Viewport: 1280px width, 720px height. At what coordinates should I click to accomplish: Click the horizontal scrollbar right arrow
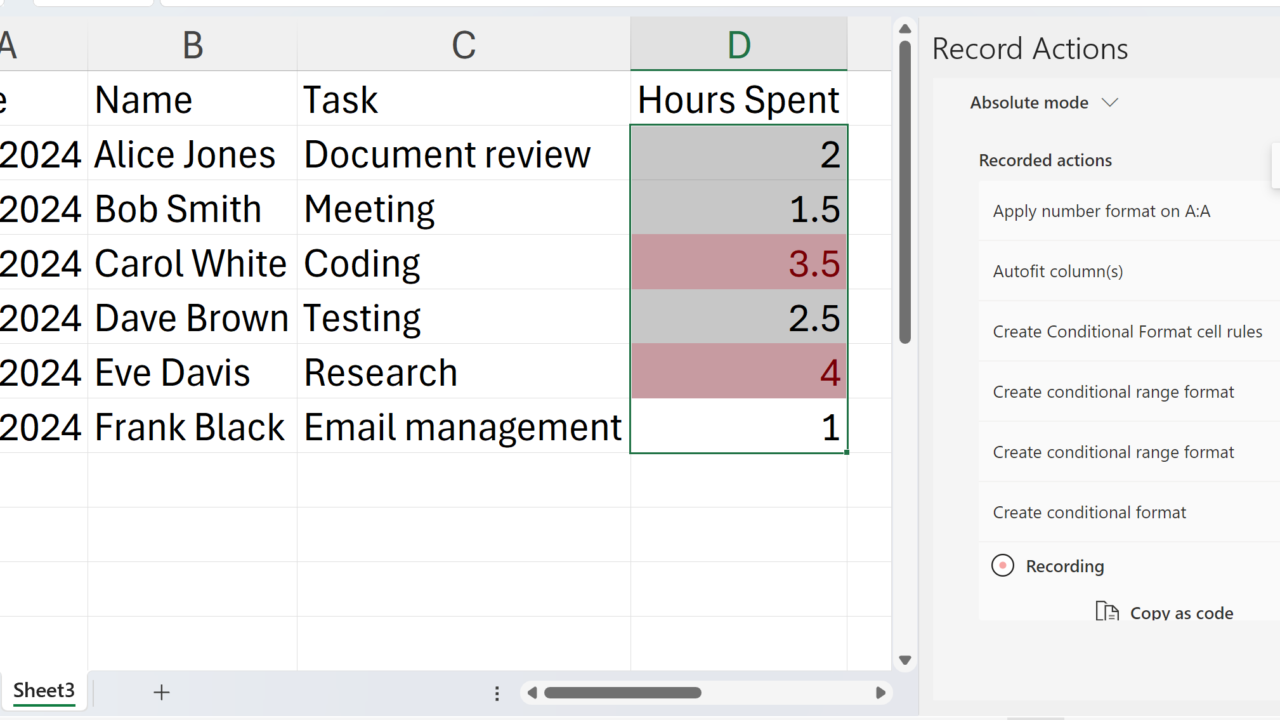880,693
